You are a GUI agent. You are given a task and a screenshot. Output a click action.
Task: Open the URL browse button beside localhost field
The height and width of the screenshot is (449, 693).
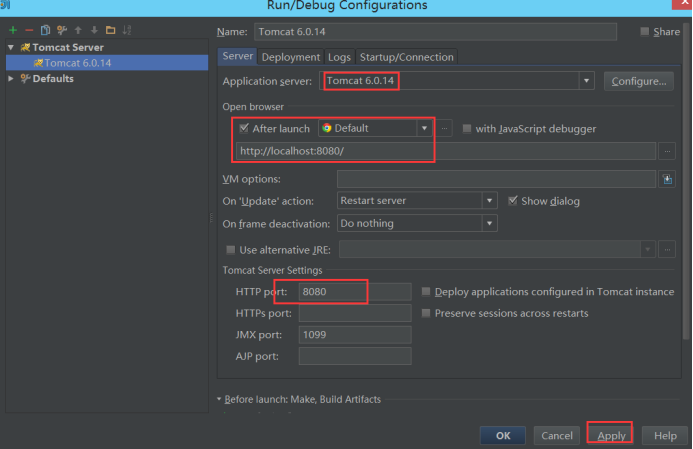click(667, 151)
